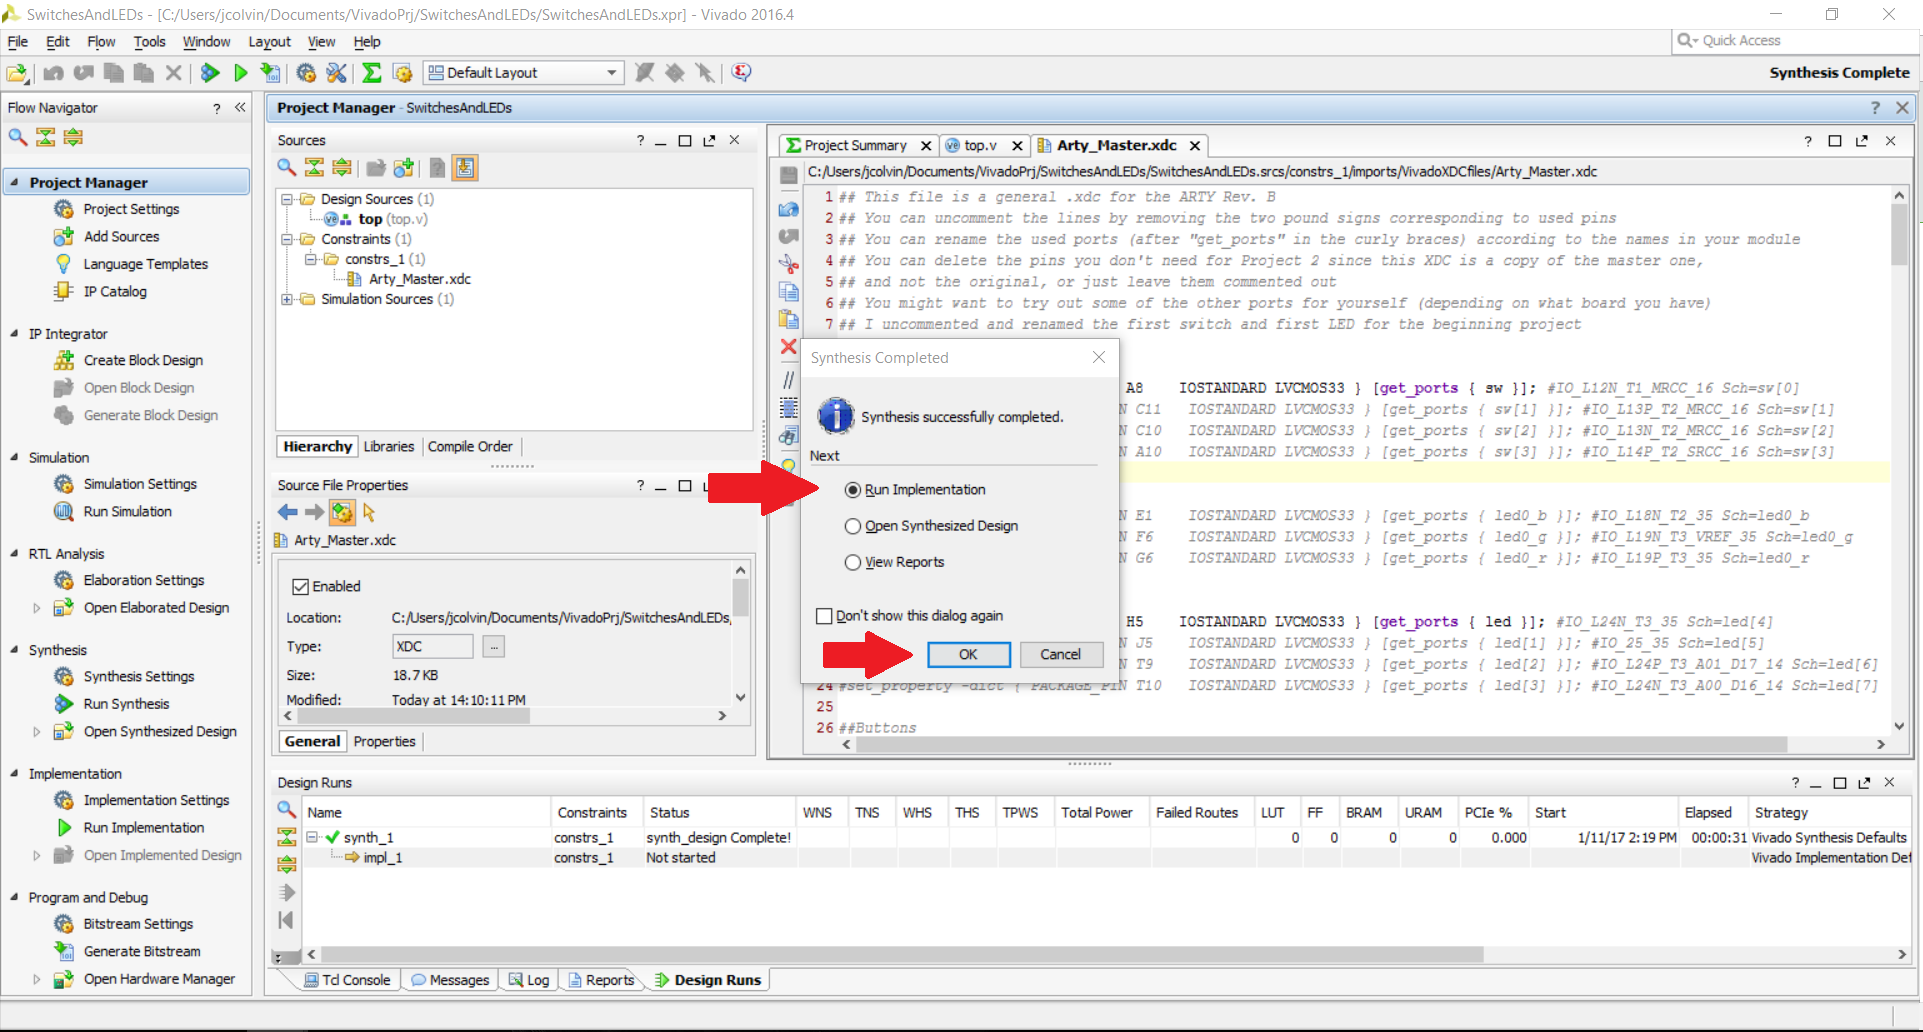This screenshot has height=1032, width=1923.
Task: Click the back arrow in Source File Properties
Action: point(288,512)
